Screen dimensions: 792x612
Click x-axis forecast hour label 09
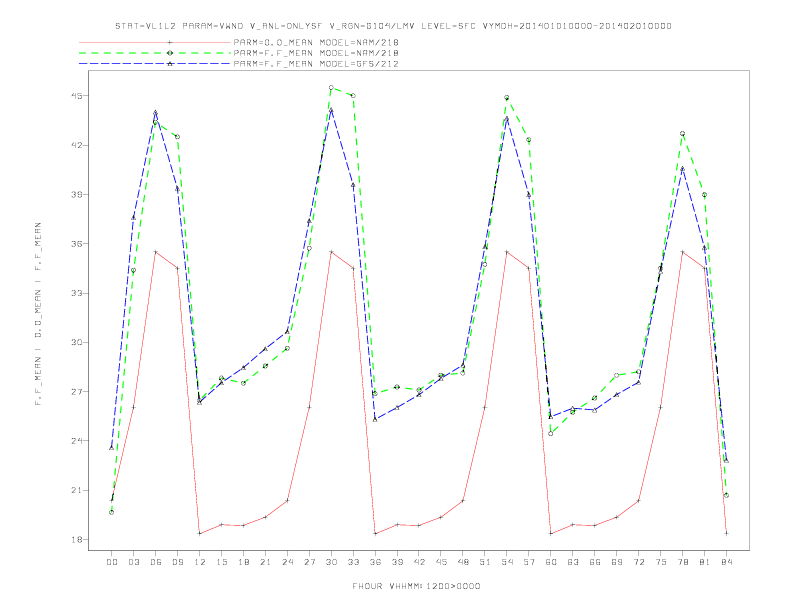[x=177, y=562]
